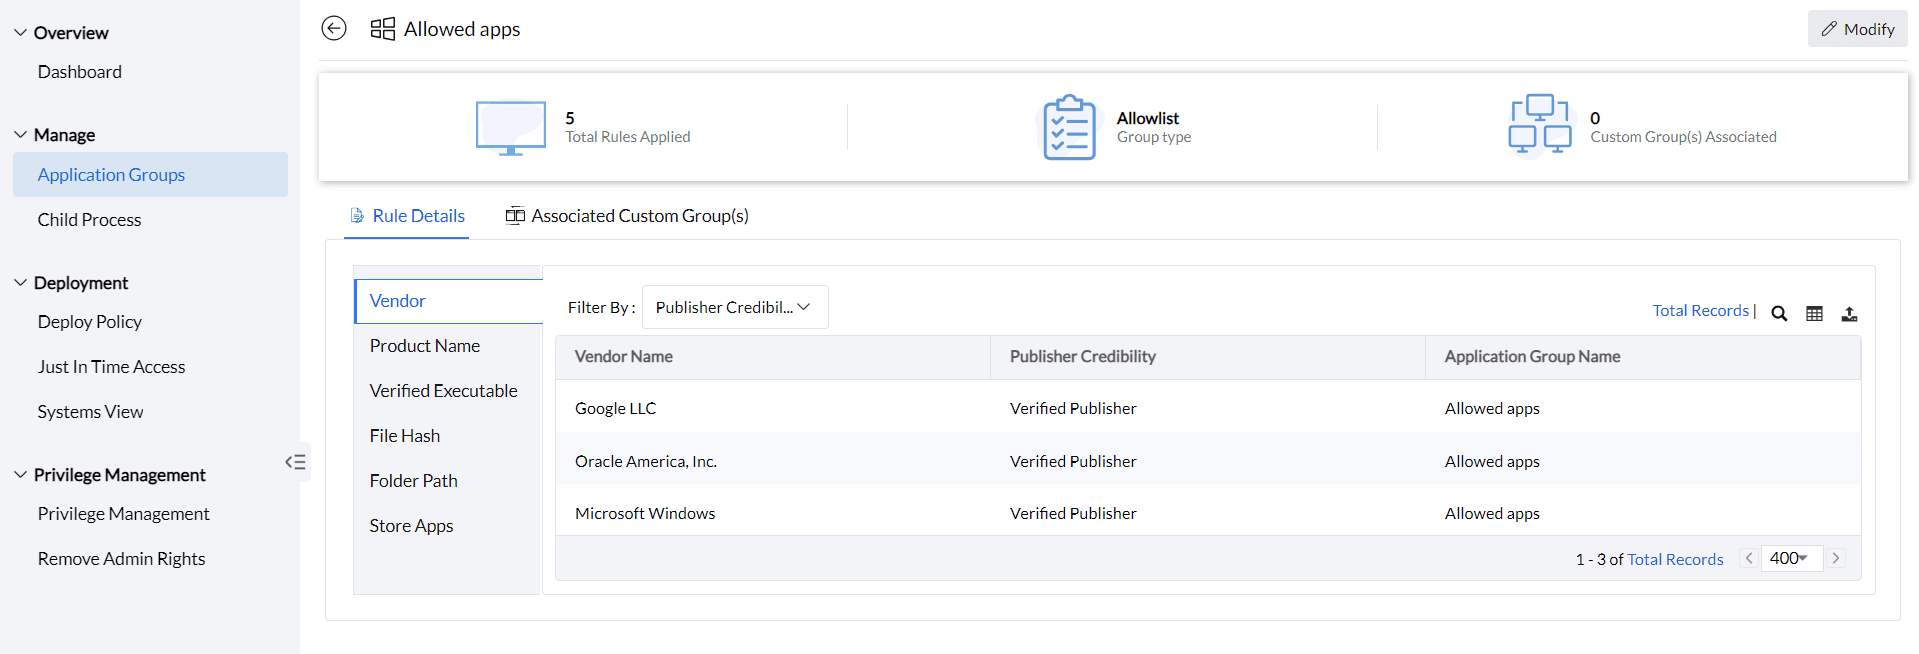Collapse the sidebar using the collapse icon
This screenshot has width=1919, height=654.
[x=295, y=462]
